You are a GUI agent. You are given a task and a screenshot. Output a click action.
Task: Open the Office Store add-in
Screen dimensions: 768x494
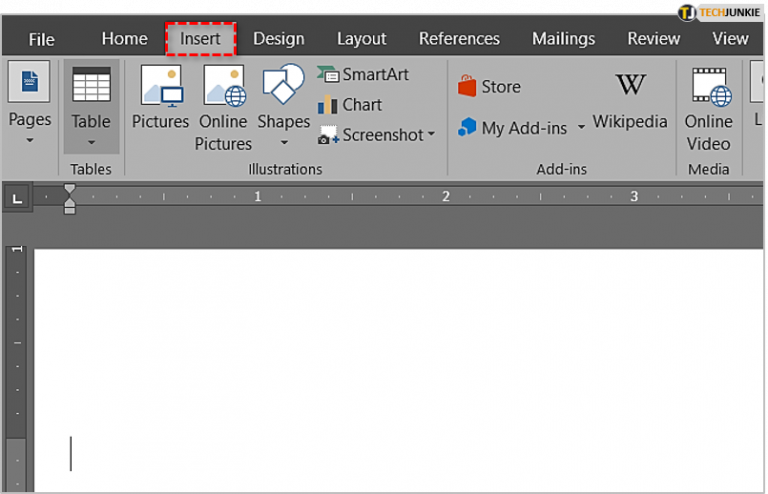pyautogui.click(x=488, y=87)
